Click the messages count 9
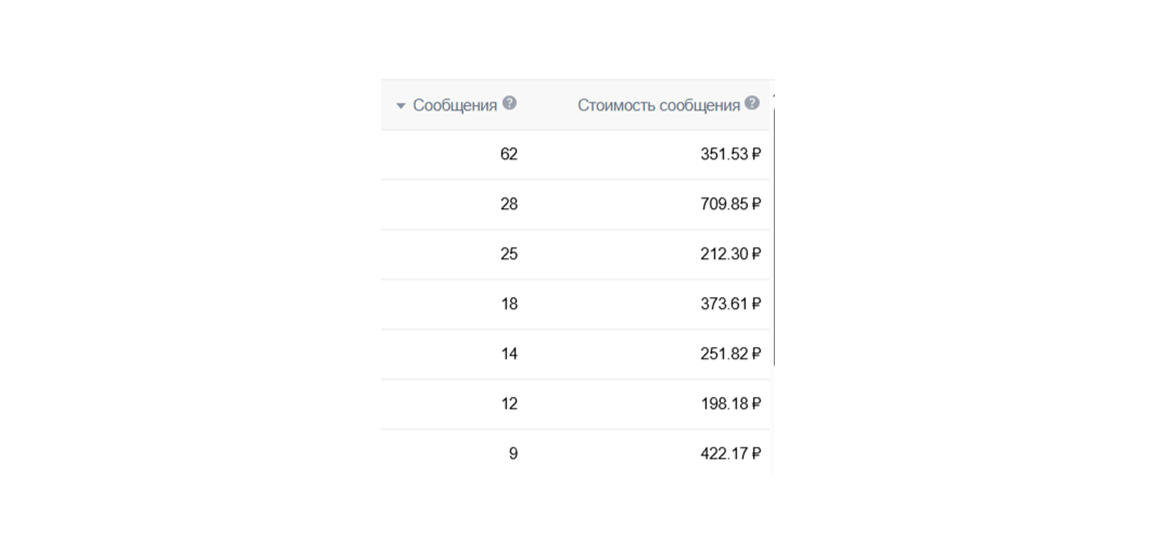 [x=513, y=454]
